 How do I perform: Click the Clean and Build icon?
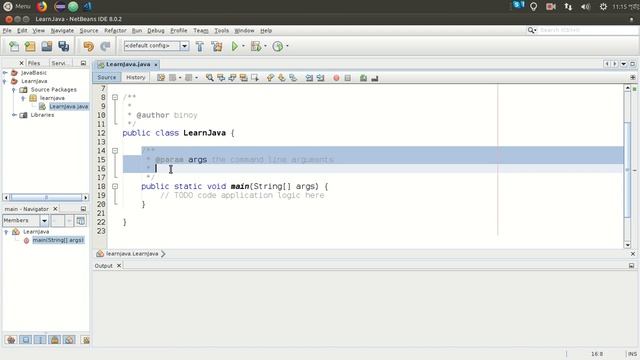(x=217, y=46)
